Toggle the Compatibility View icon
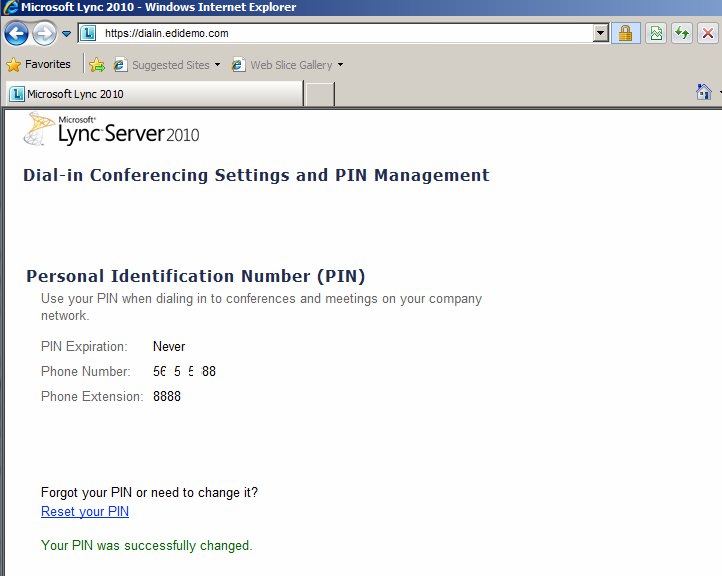The image size is (722, 576). [656, 33]
